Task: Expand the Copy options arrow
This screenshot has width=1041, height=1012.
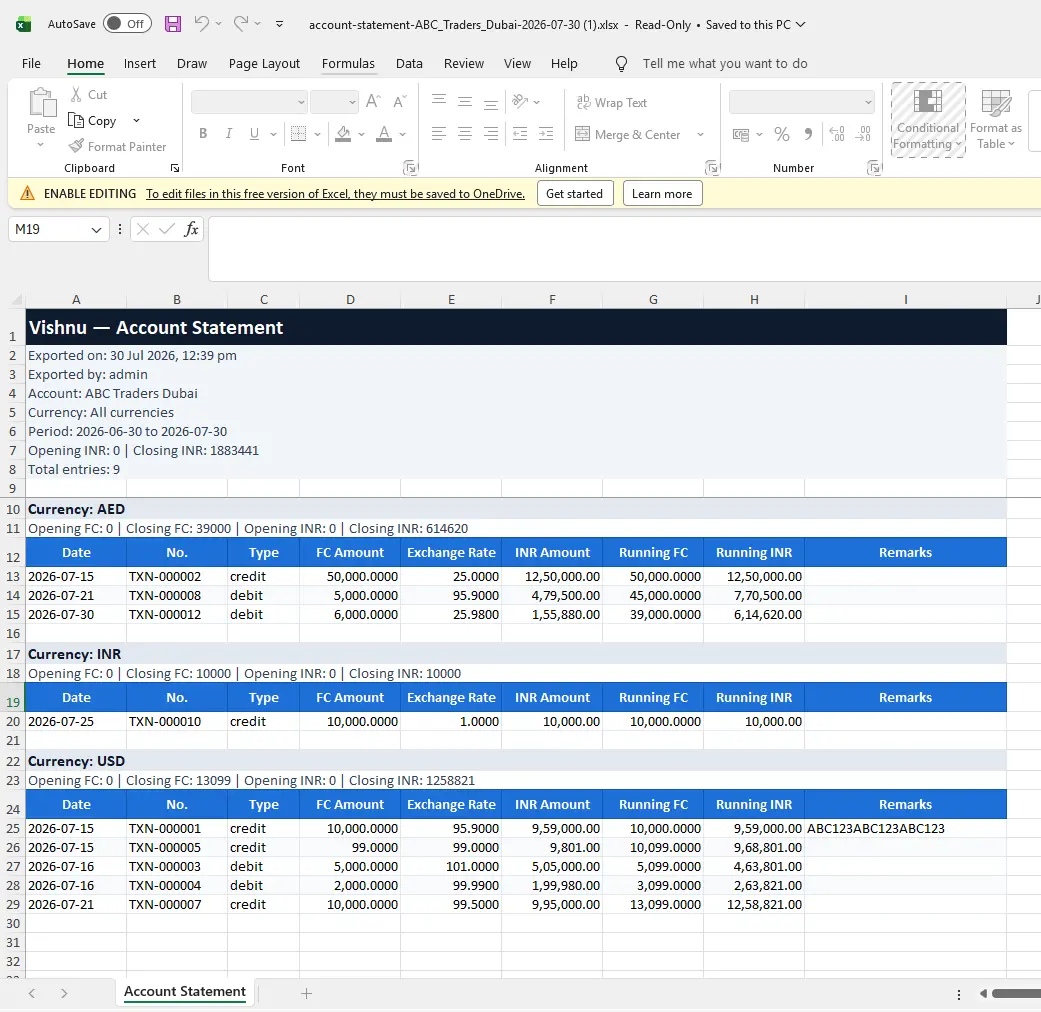Action: click(x=136, y=120)
